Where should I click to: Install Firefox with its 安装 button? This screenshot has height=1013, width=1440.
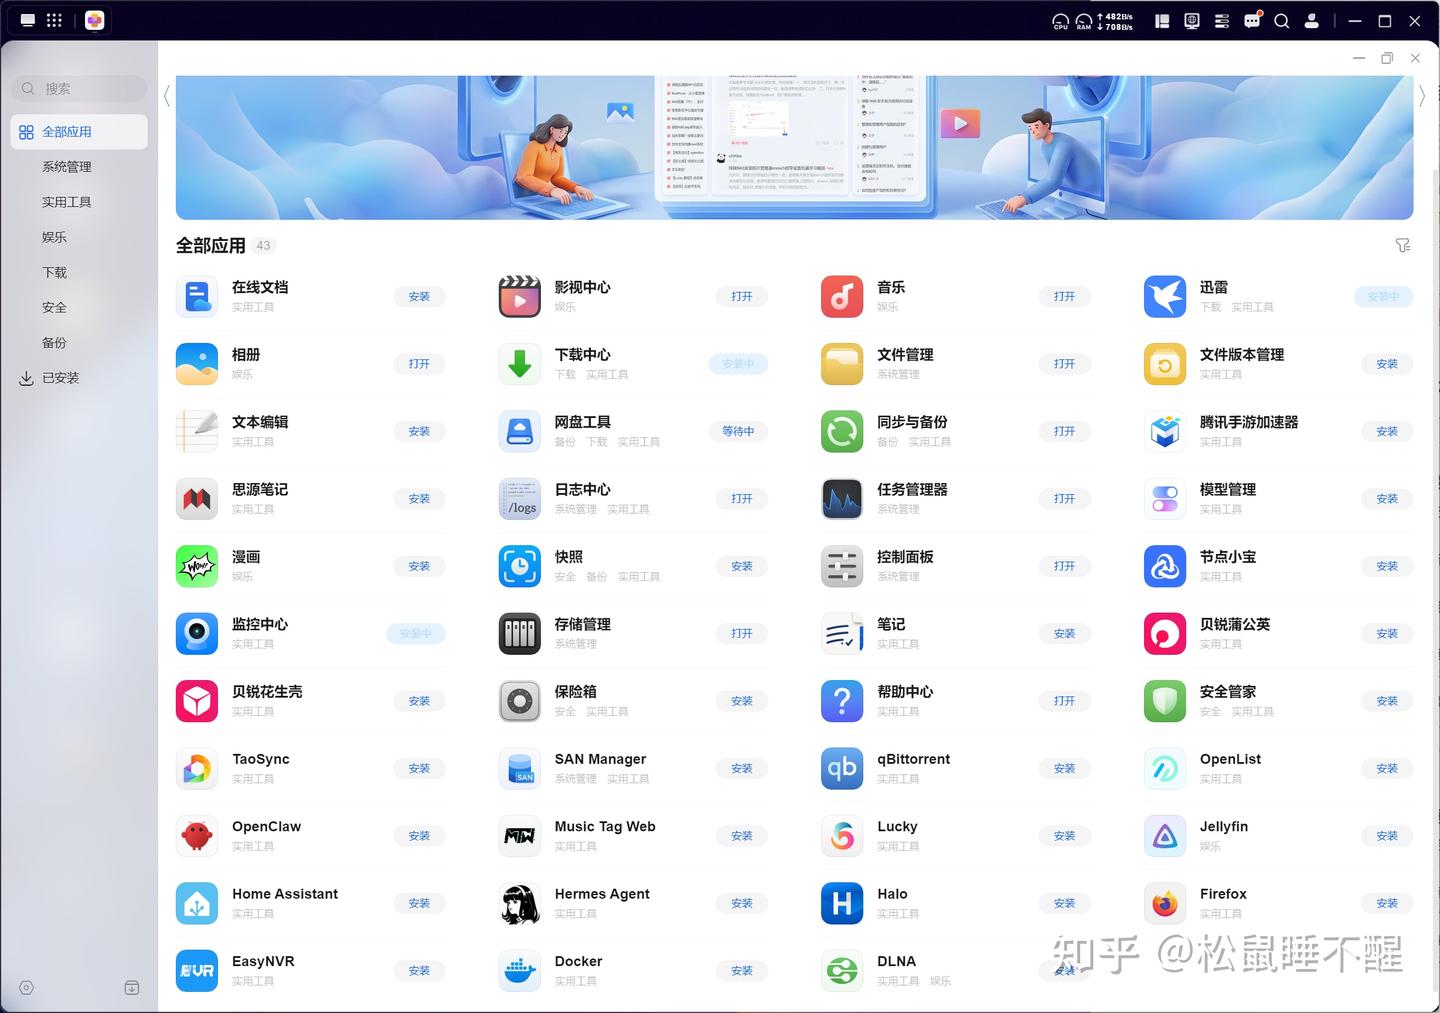pyautogui.click(x=1387, y=903)
